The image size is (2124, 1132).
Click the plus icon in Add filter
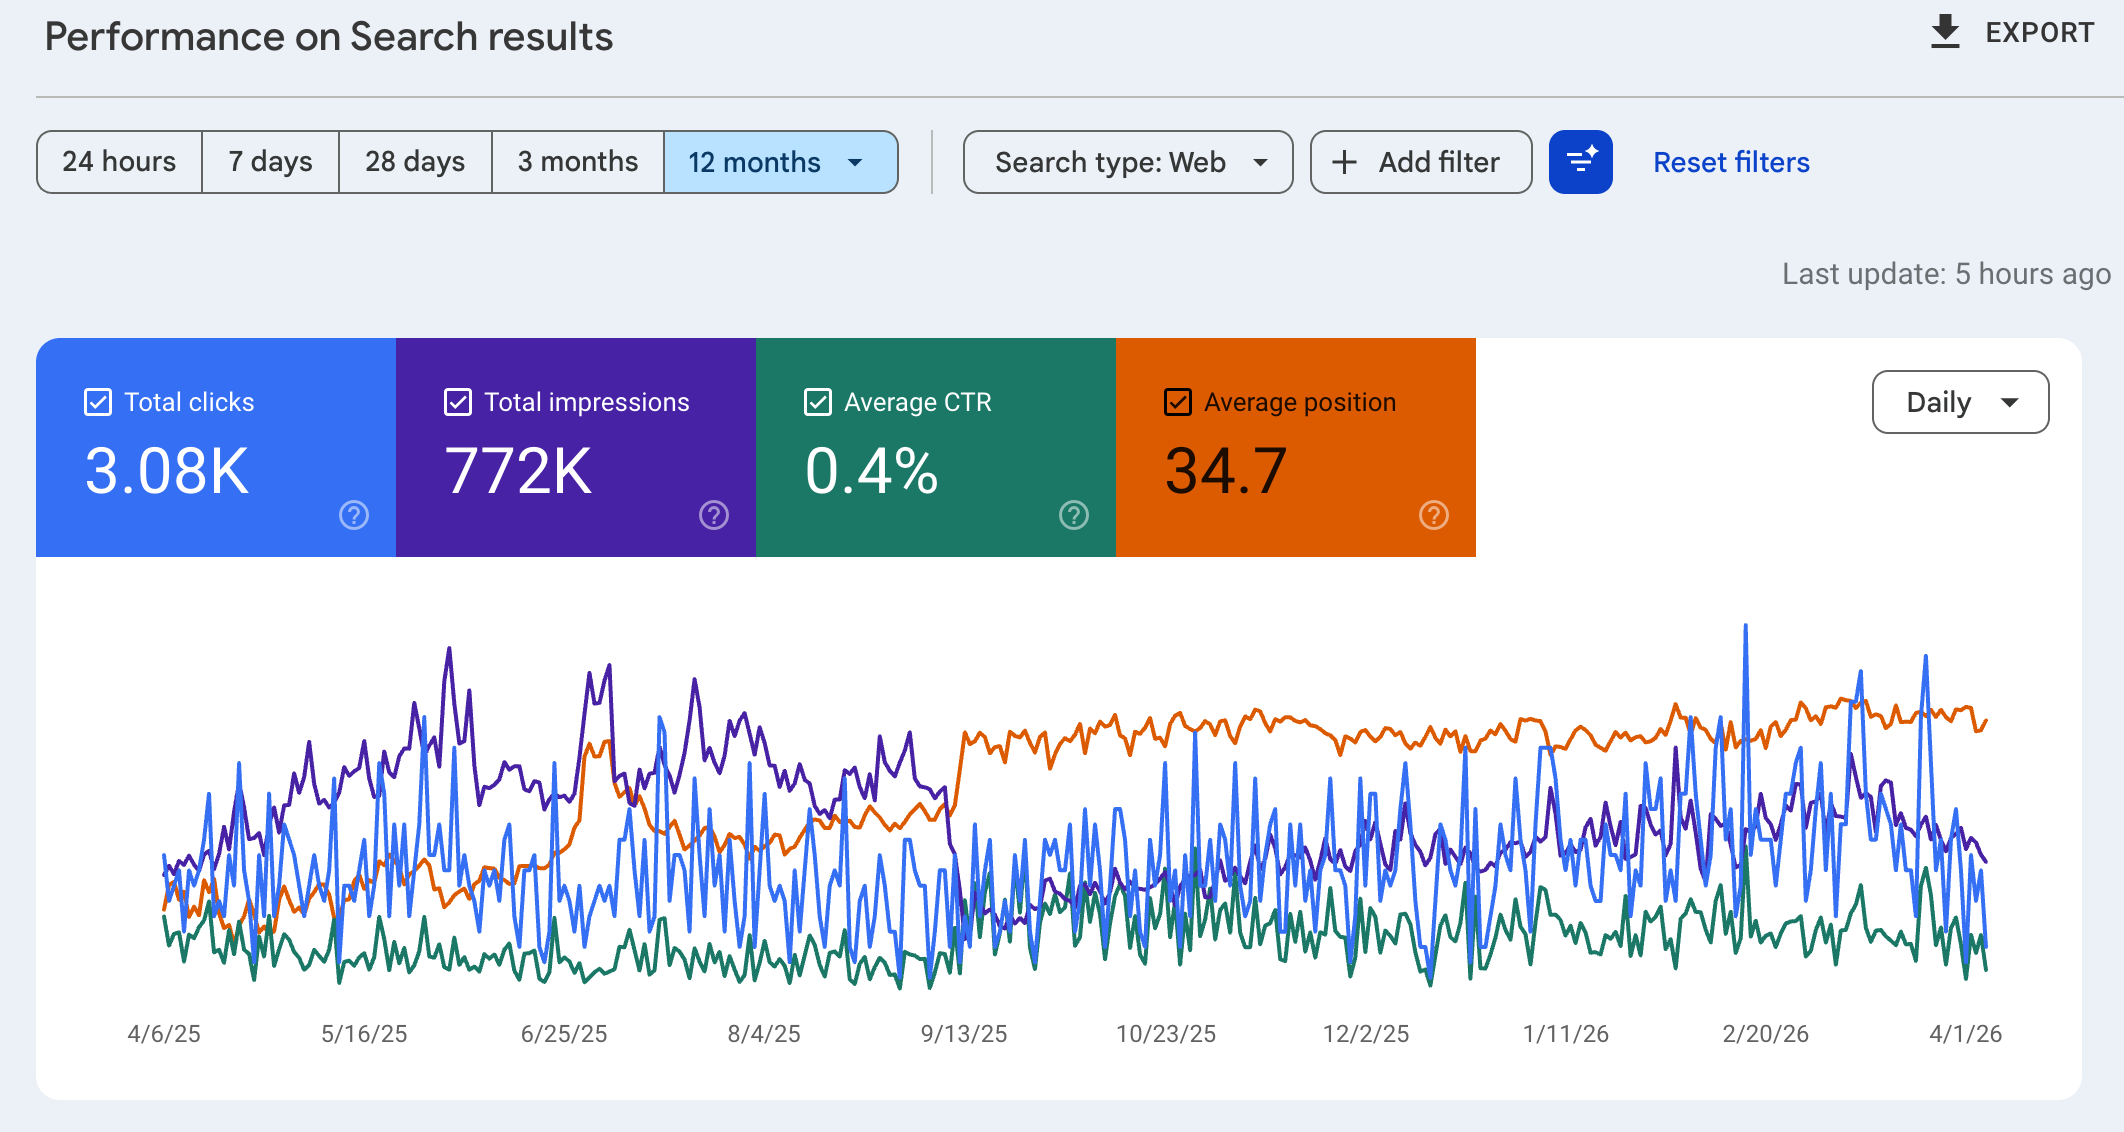pyautogui.click(x=1345, y=162)
